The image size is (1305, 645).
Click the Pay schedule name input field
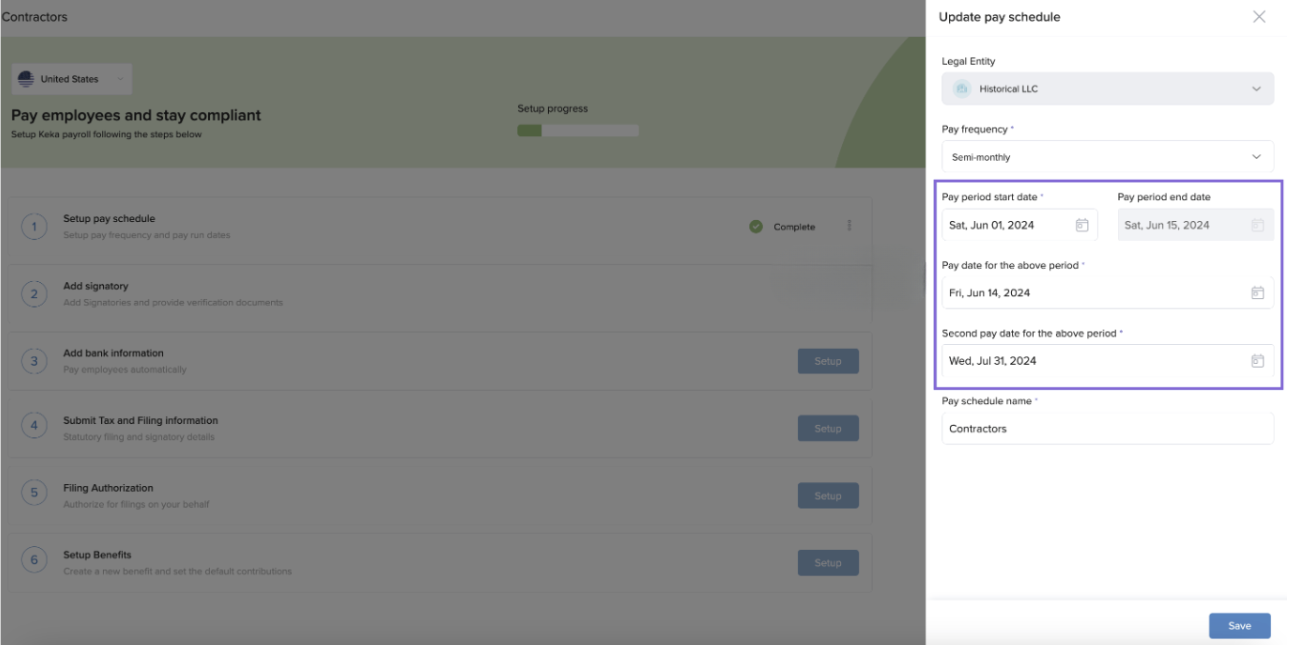pyautogui.click(x=1107, y=429)
